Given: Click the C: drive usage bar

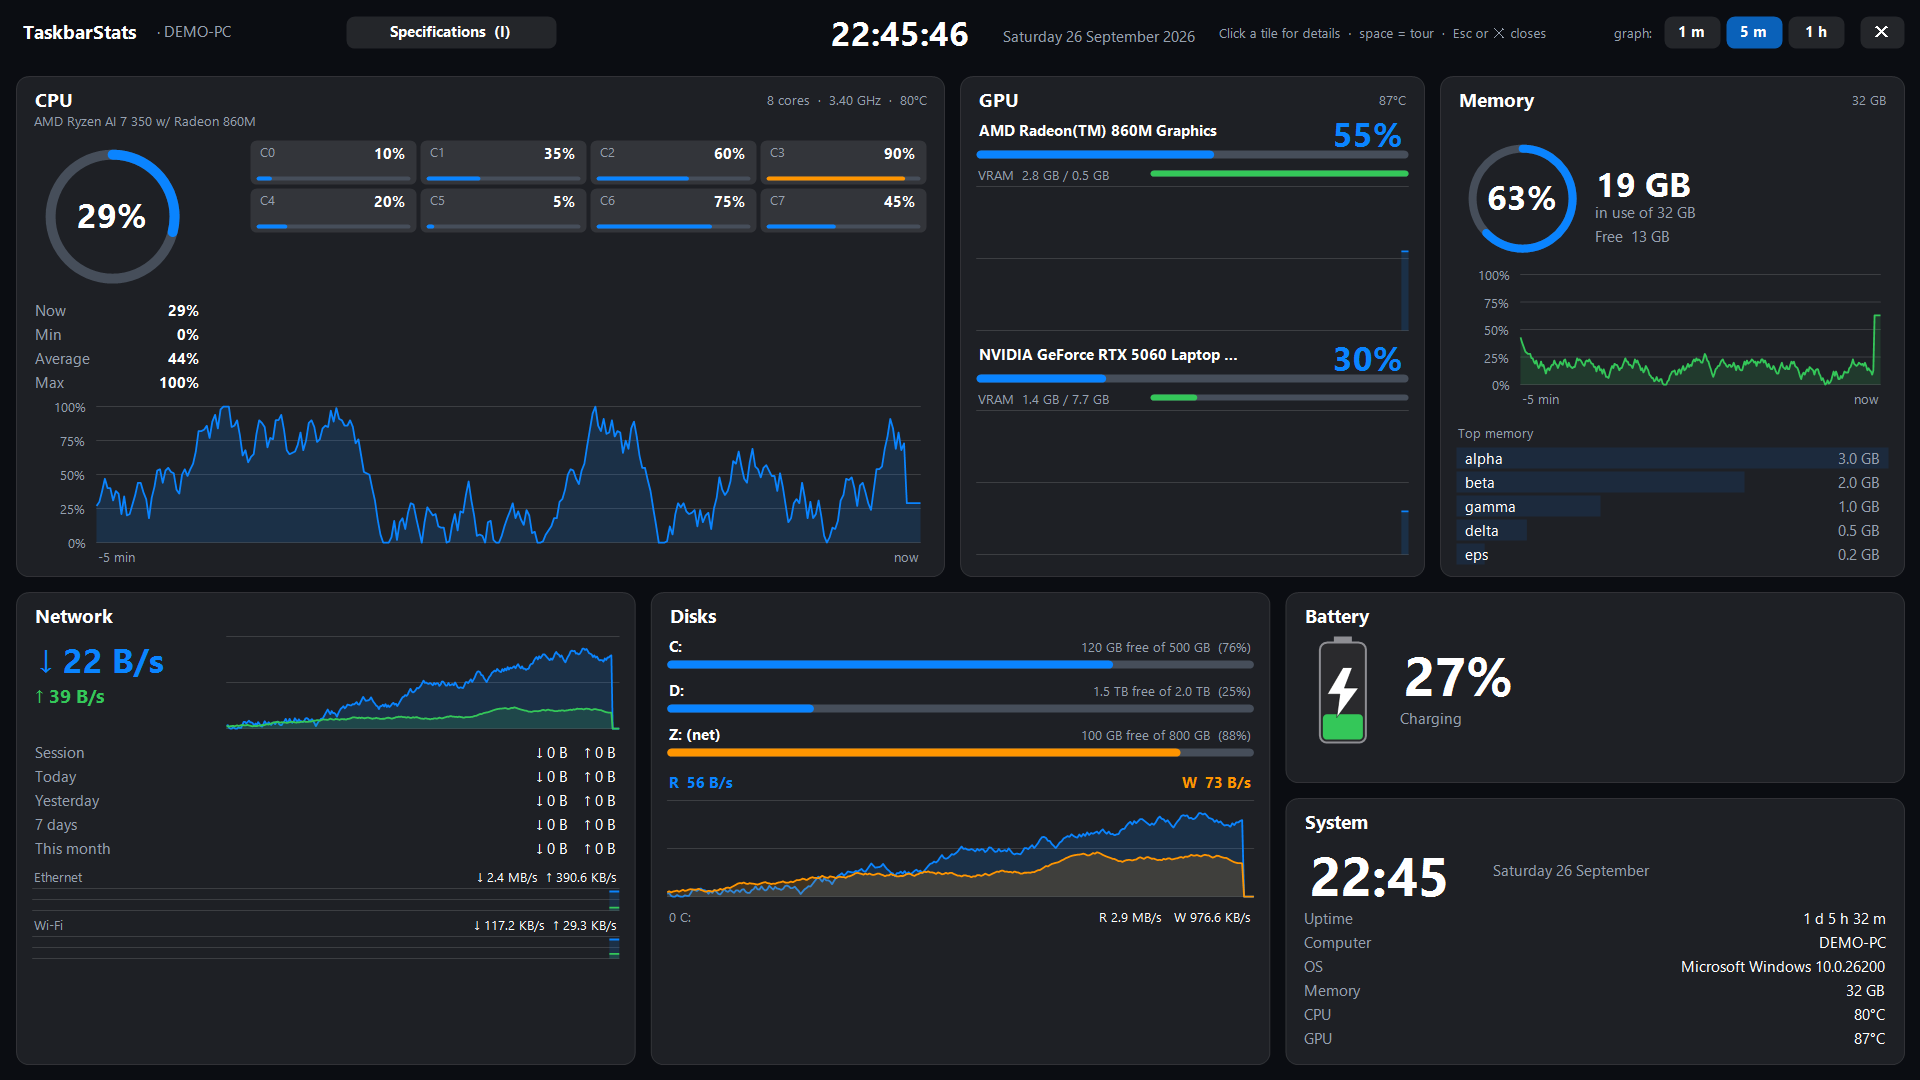Looking at the screenshot, I should tap(960, 665).
